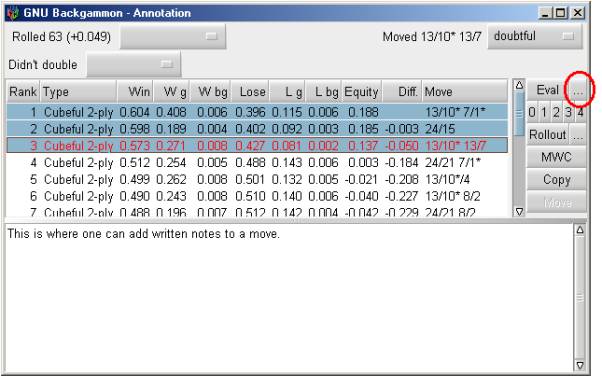Select the 3-ply evaluation button
Screen dimensions: 602x376
point(568,113)
